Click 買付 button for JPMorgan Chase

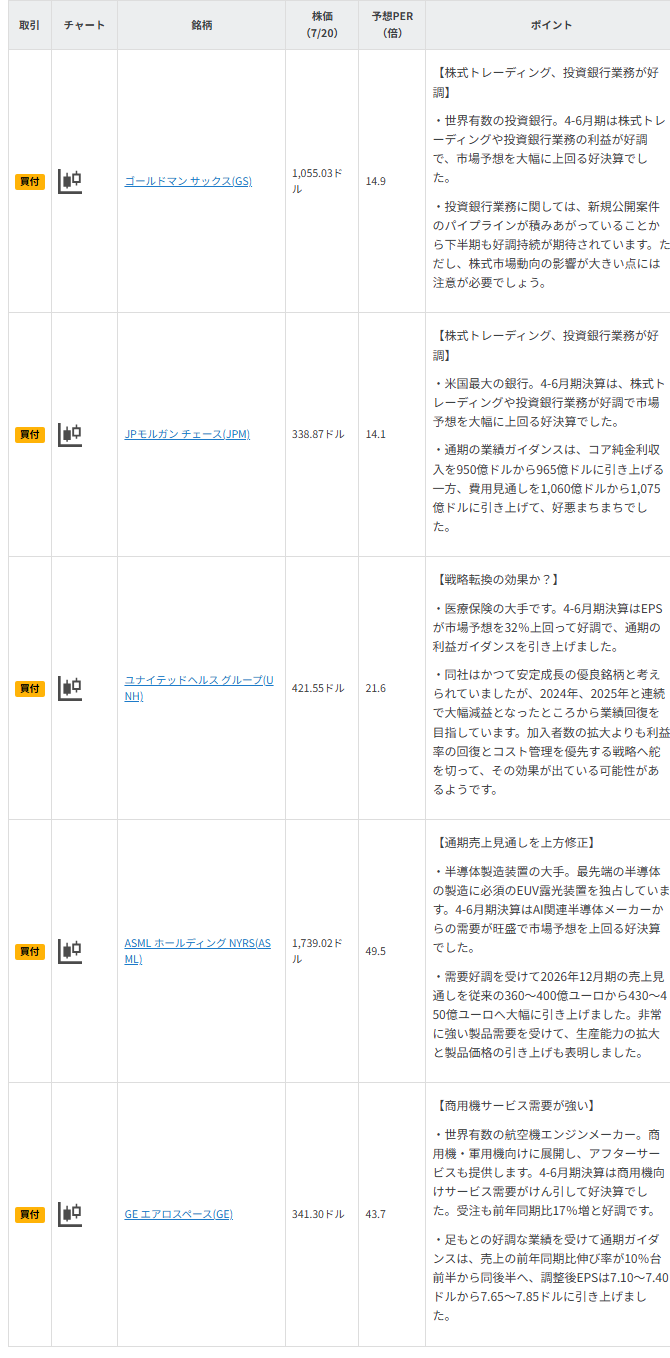click(x=30, y=435)
